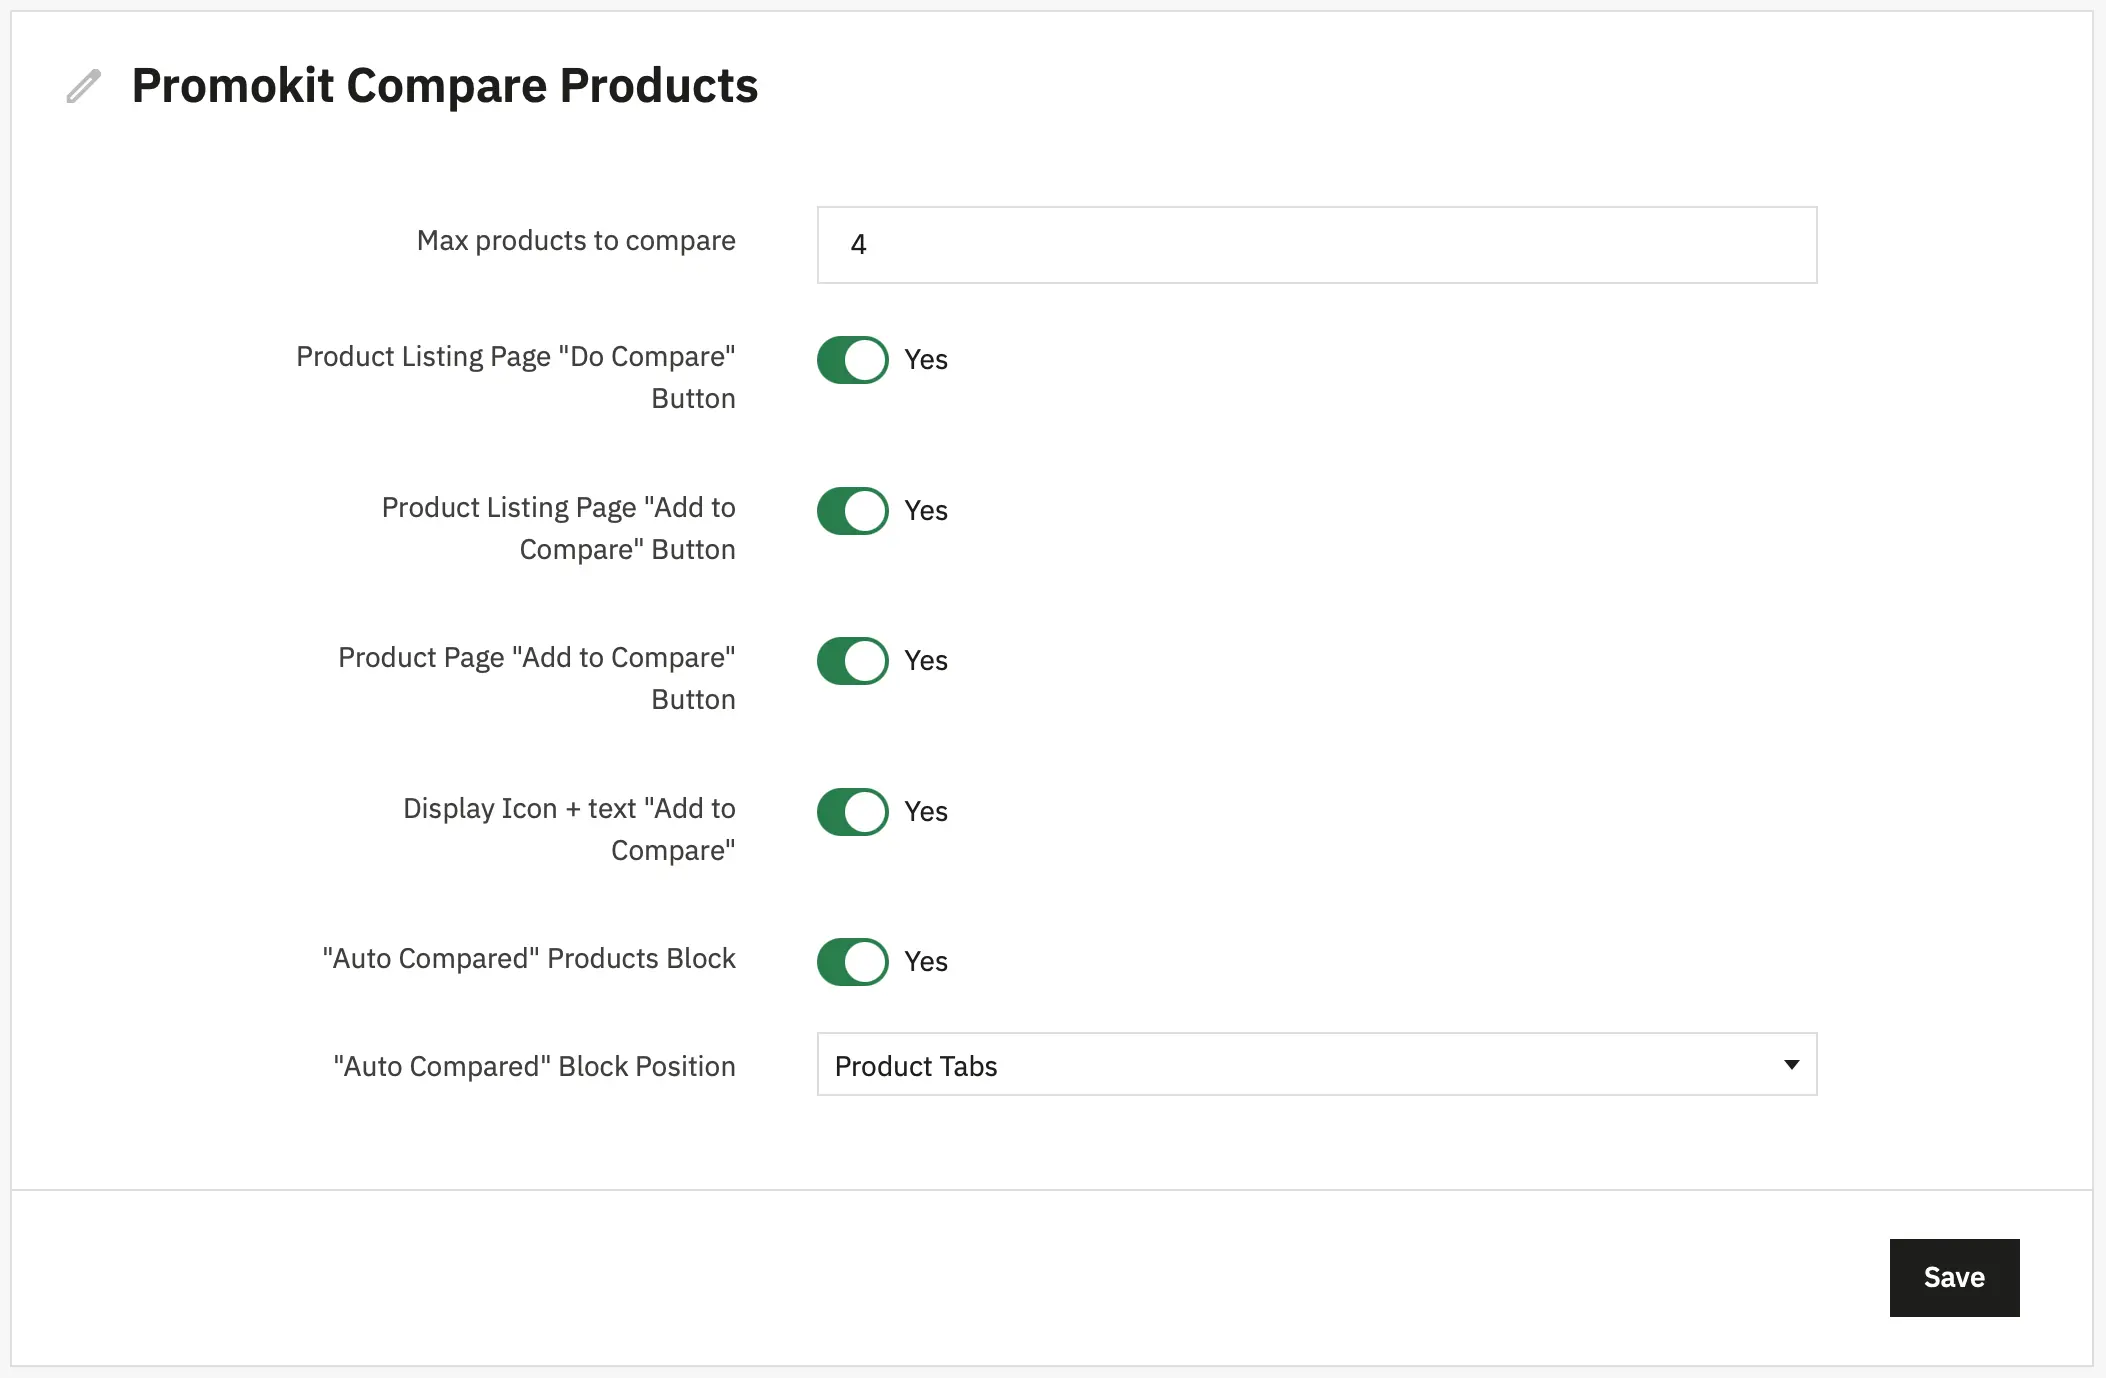Click Yes text beside Product Listing "Add to Compare" toggle
The height and width of the screenshot is (1378, 2106).
(x=926, y=511)
